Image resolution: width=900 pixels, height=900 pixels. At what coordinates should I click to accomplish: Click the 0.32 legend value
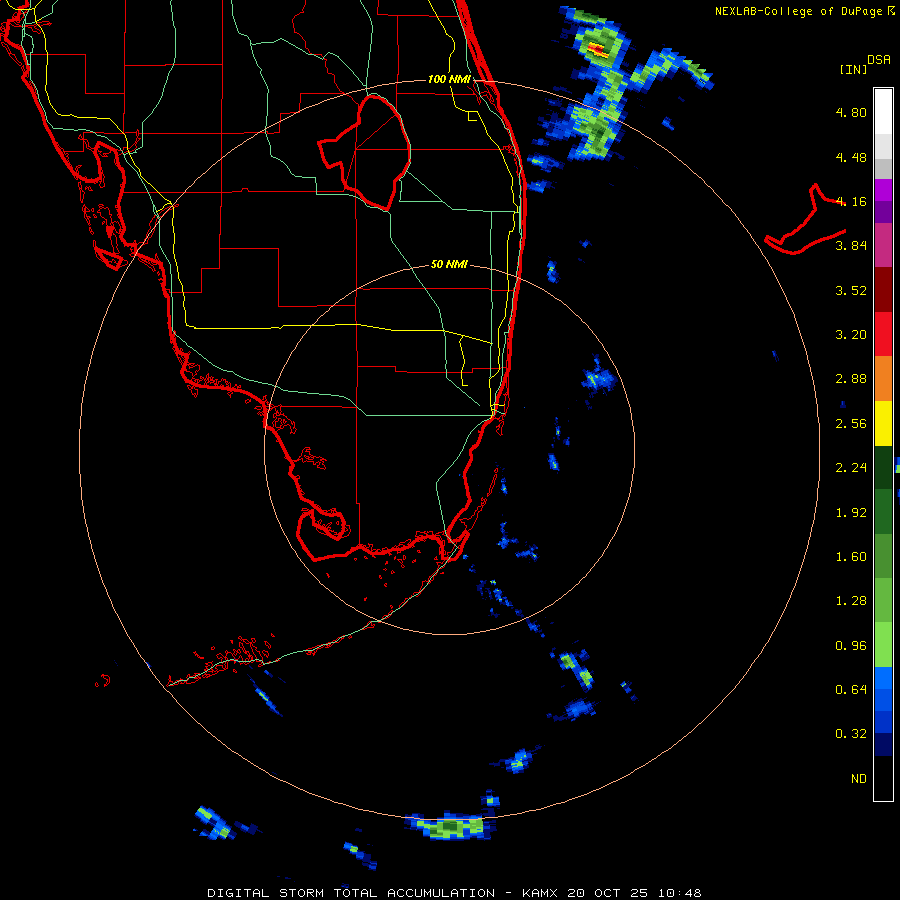(x=851, y=734)
